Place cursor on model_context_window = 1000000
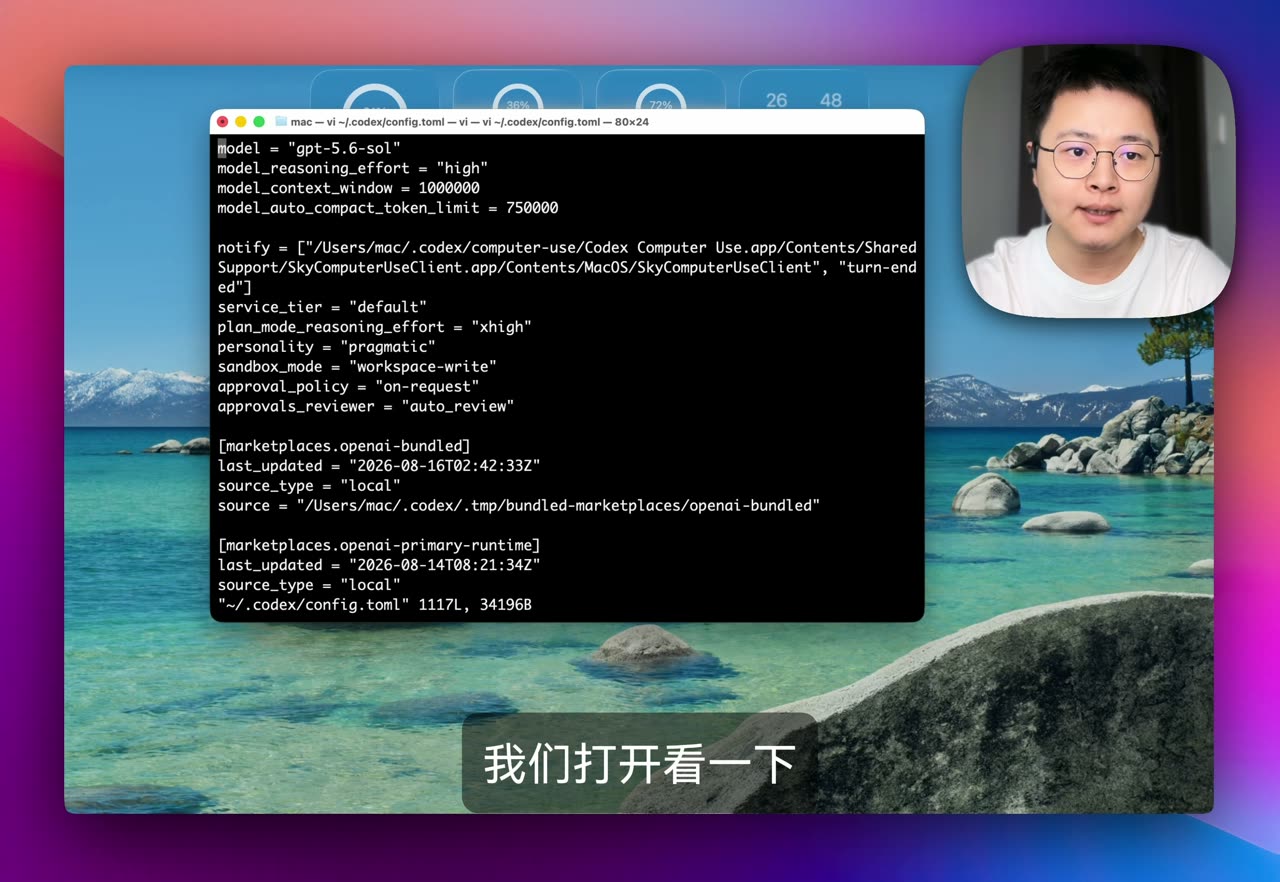 [349, 188]
